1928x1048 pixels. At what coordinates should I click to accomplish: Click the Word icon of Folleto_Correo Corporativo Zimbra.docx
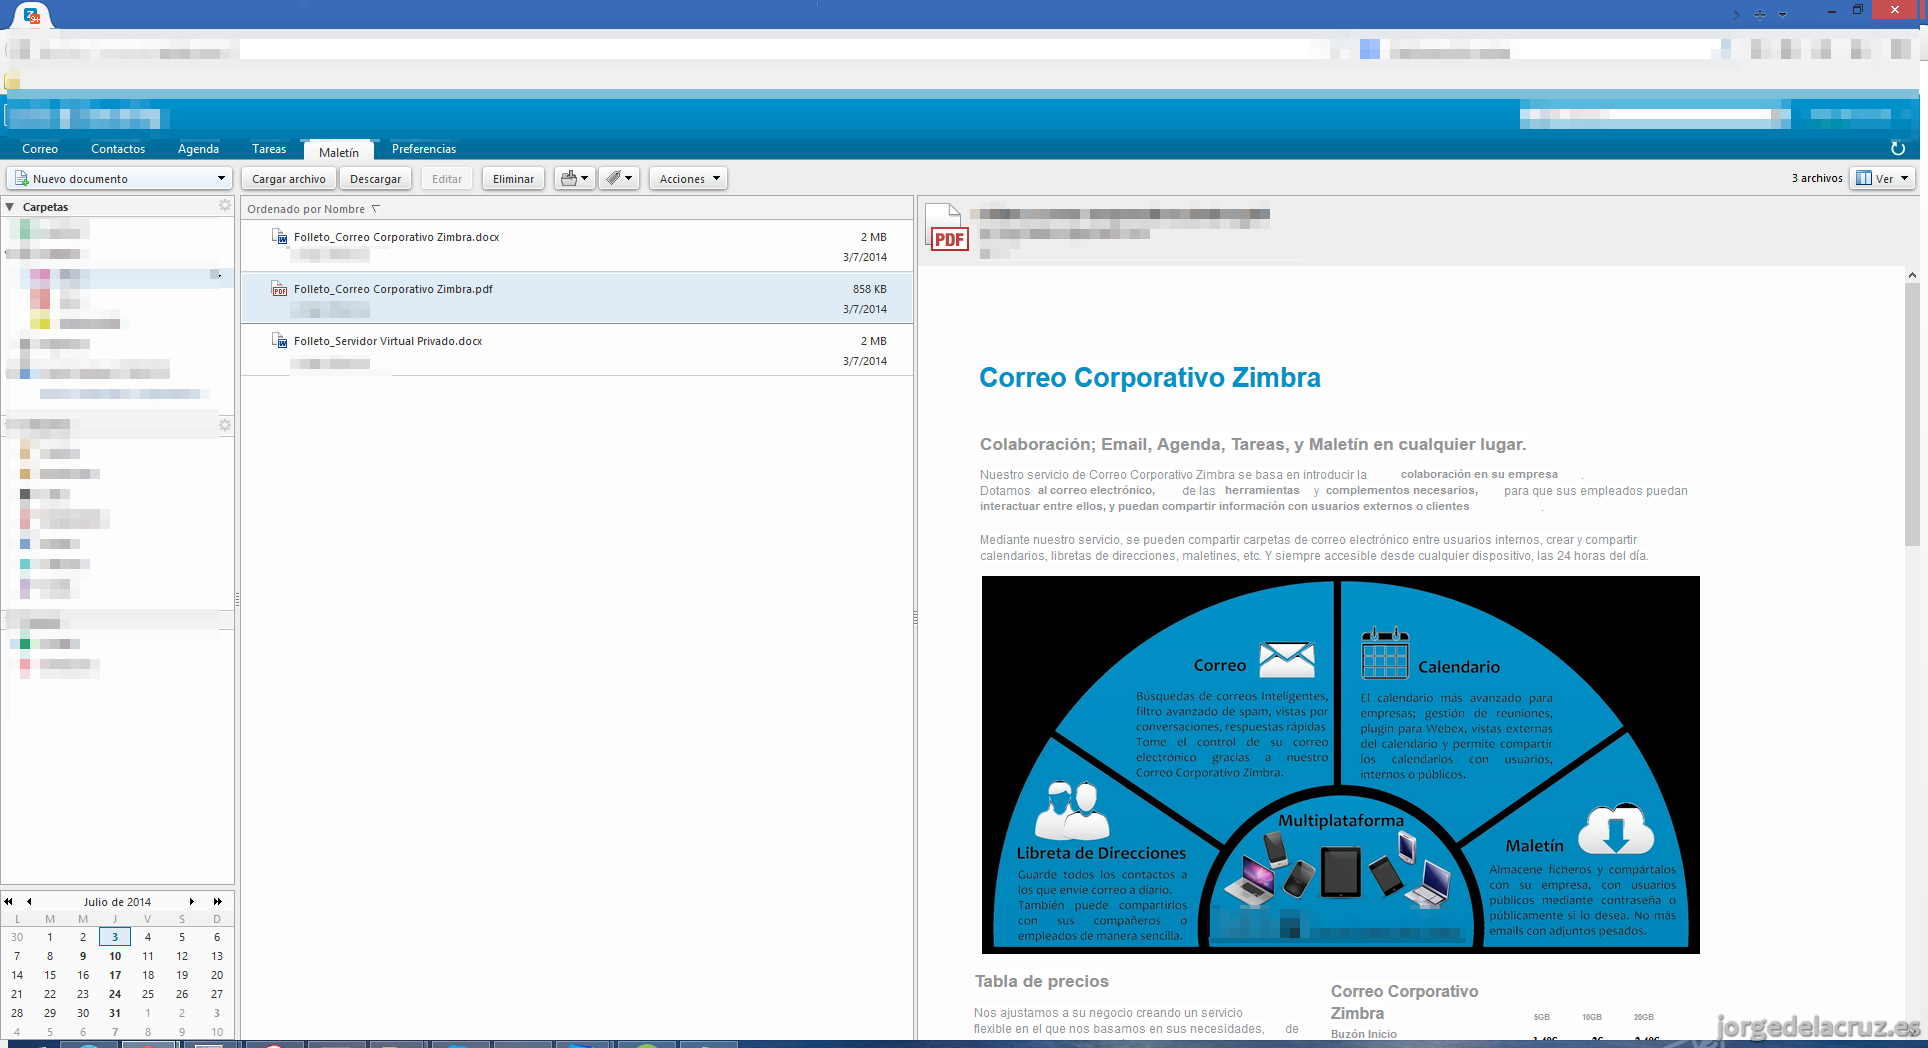(x=280, y=237)
